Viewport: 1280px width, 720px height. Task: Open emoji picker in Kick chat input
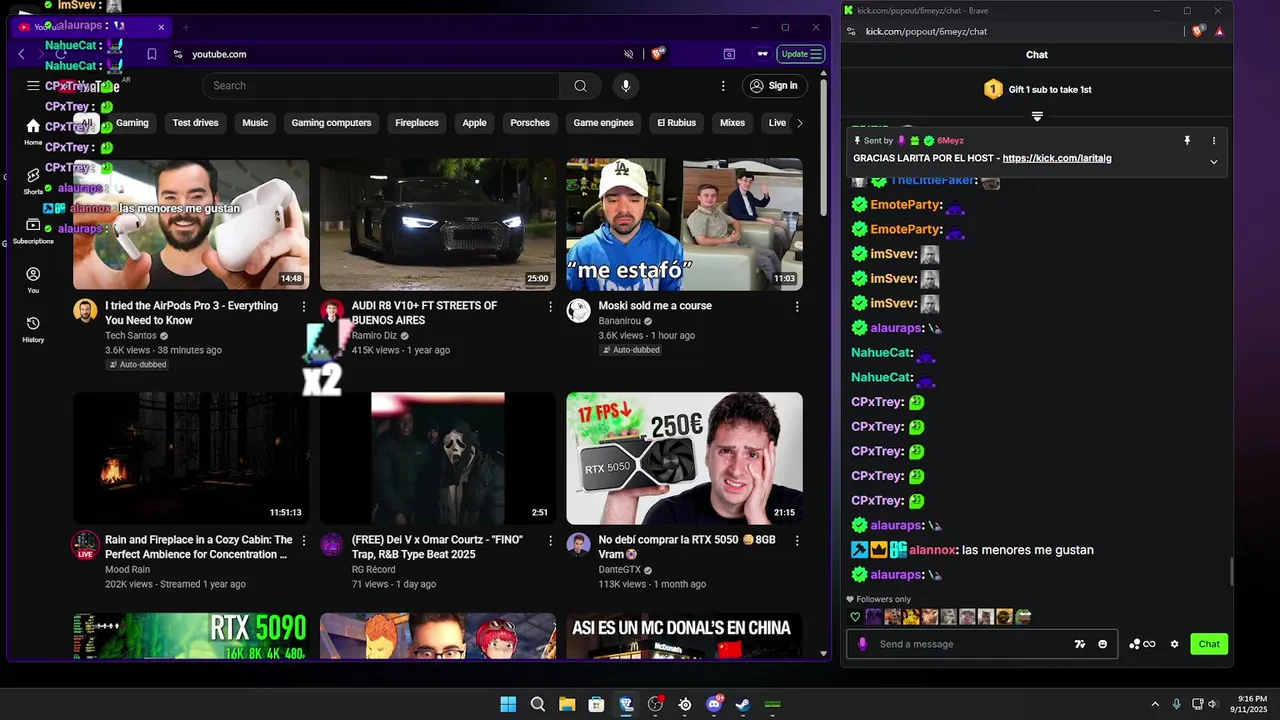(1103, 644)
